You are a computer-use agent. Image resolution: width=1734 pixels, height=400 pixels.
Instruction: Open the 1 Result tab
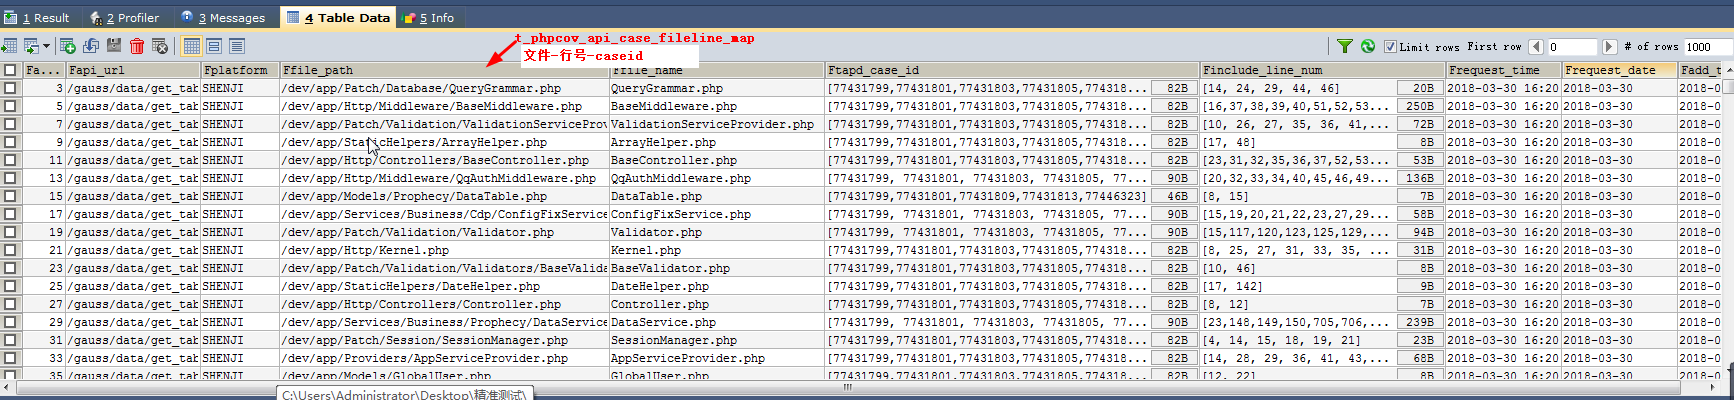tap(37, 17)
